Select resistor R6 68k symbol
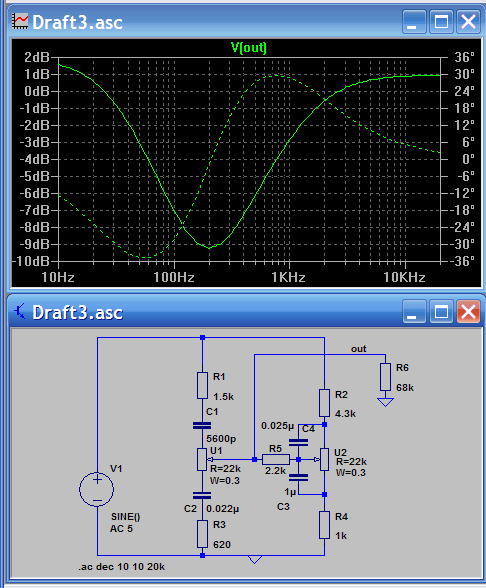 (385, 377)
